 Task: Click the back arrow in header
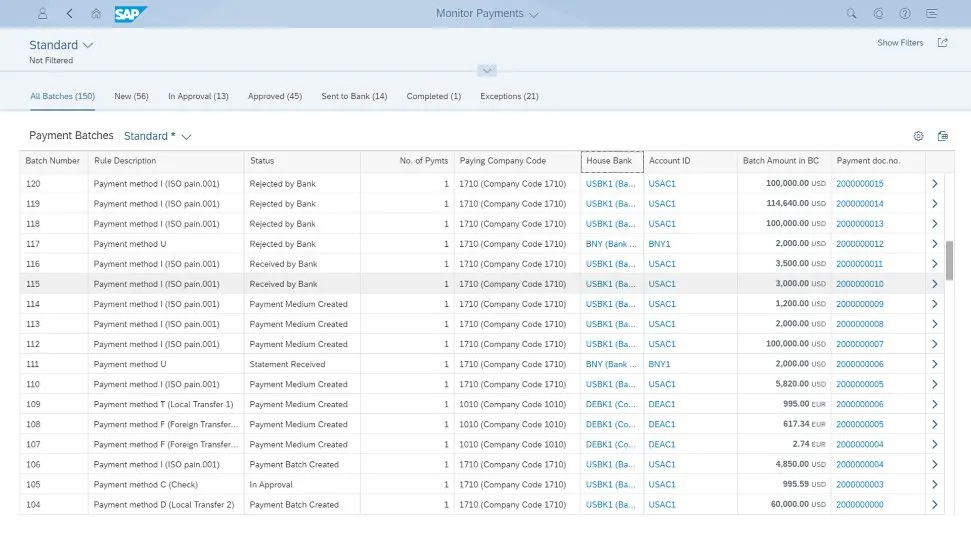(69, 14)
